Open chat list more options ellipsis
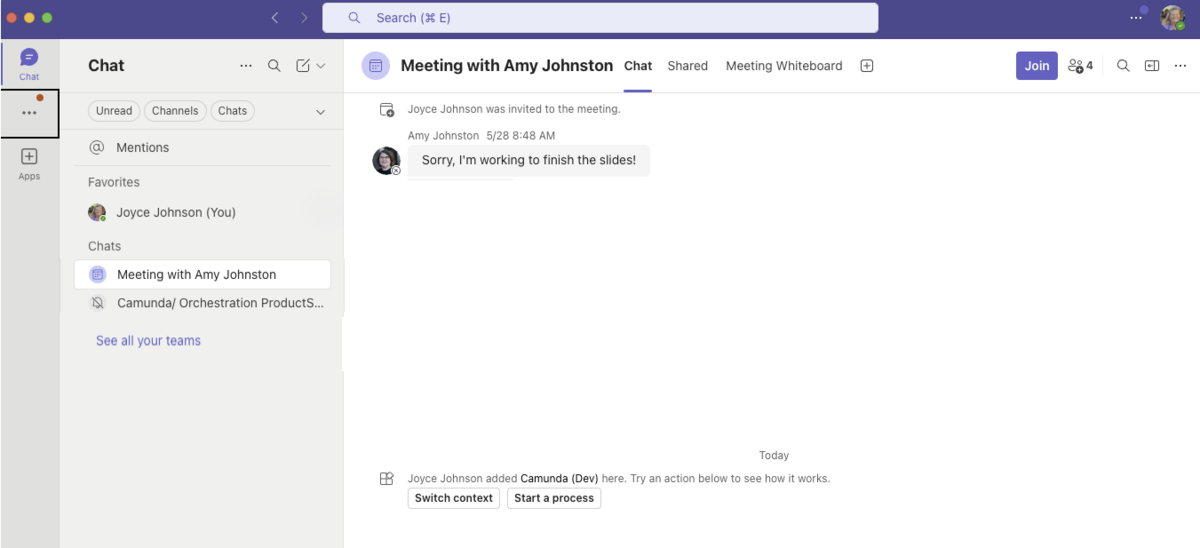Screen dimensions: 1200x548 (246, 66)
